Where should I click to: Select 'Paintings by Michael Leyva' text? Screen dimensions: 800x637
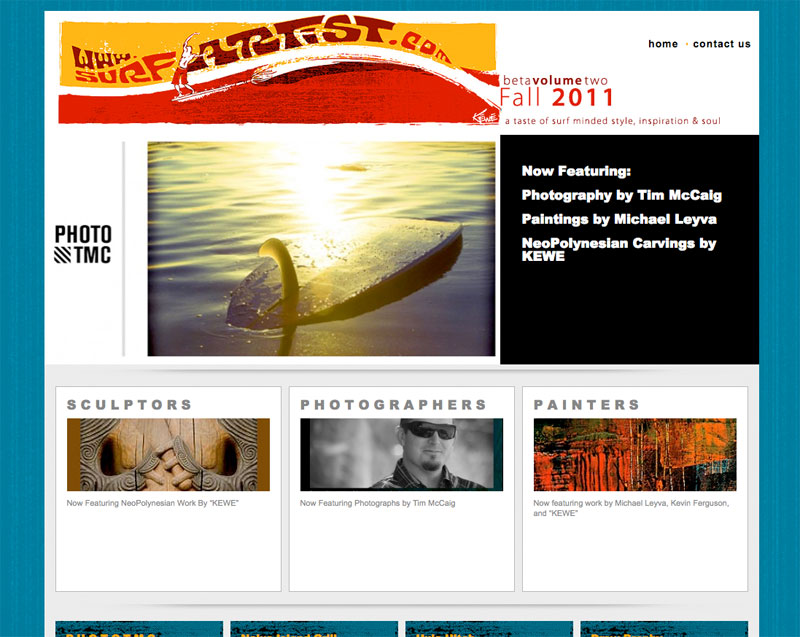[619, 219]
